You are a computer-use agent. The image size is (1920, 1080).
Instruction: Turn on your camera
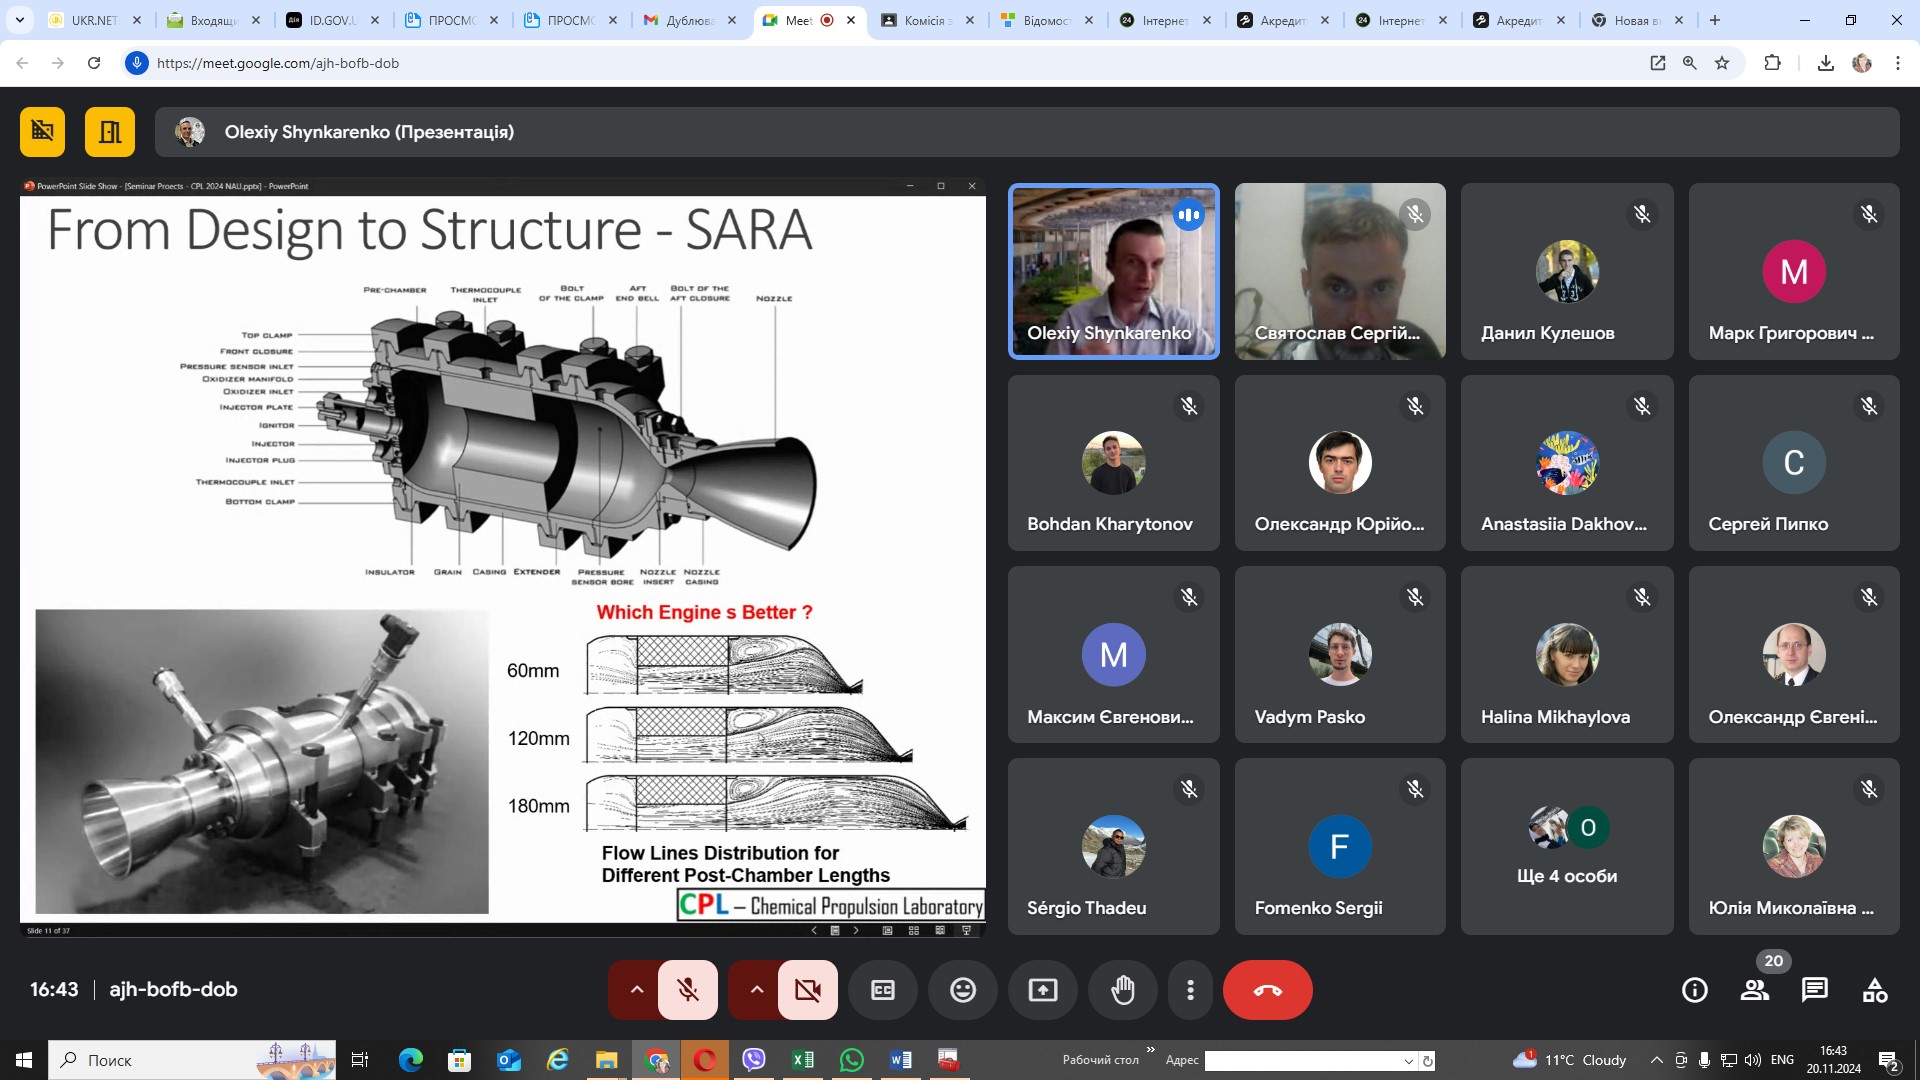click(807, 990)
